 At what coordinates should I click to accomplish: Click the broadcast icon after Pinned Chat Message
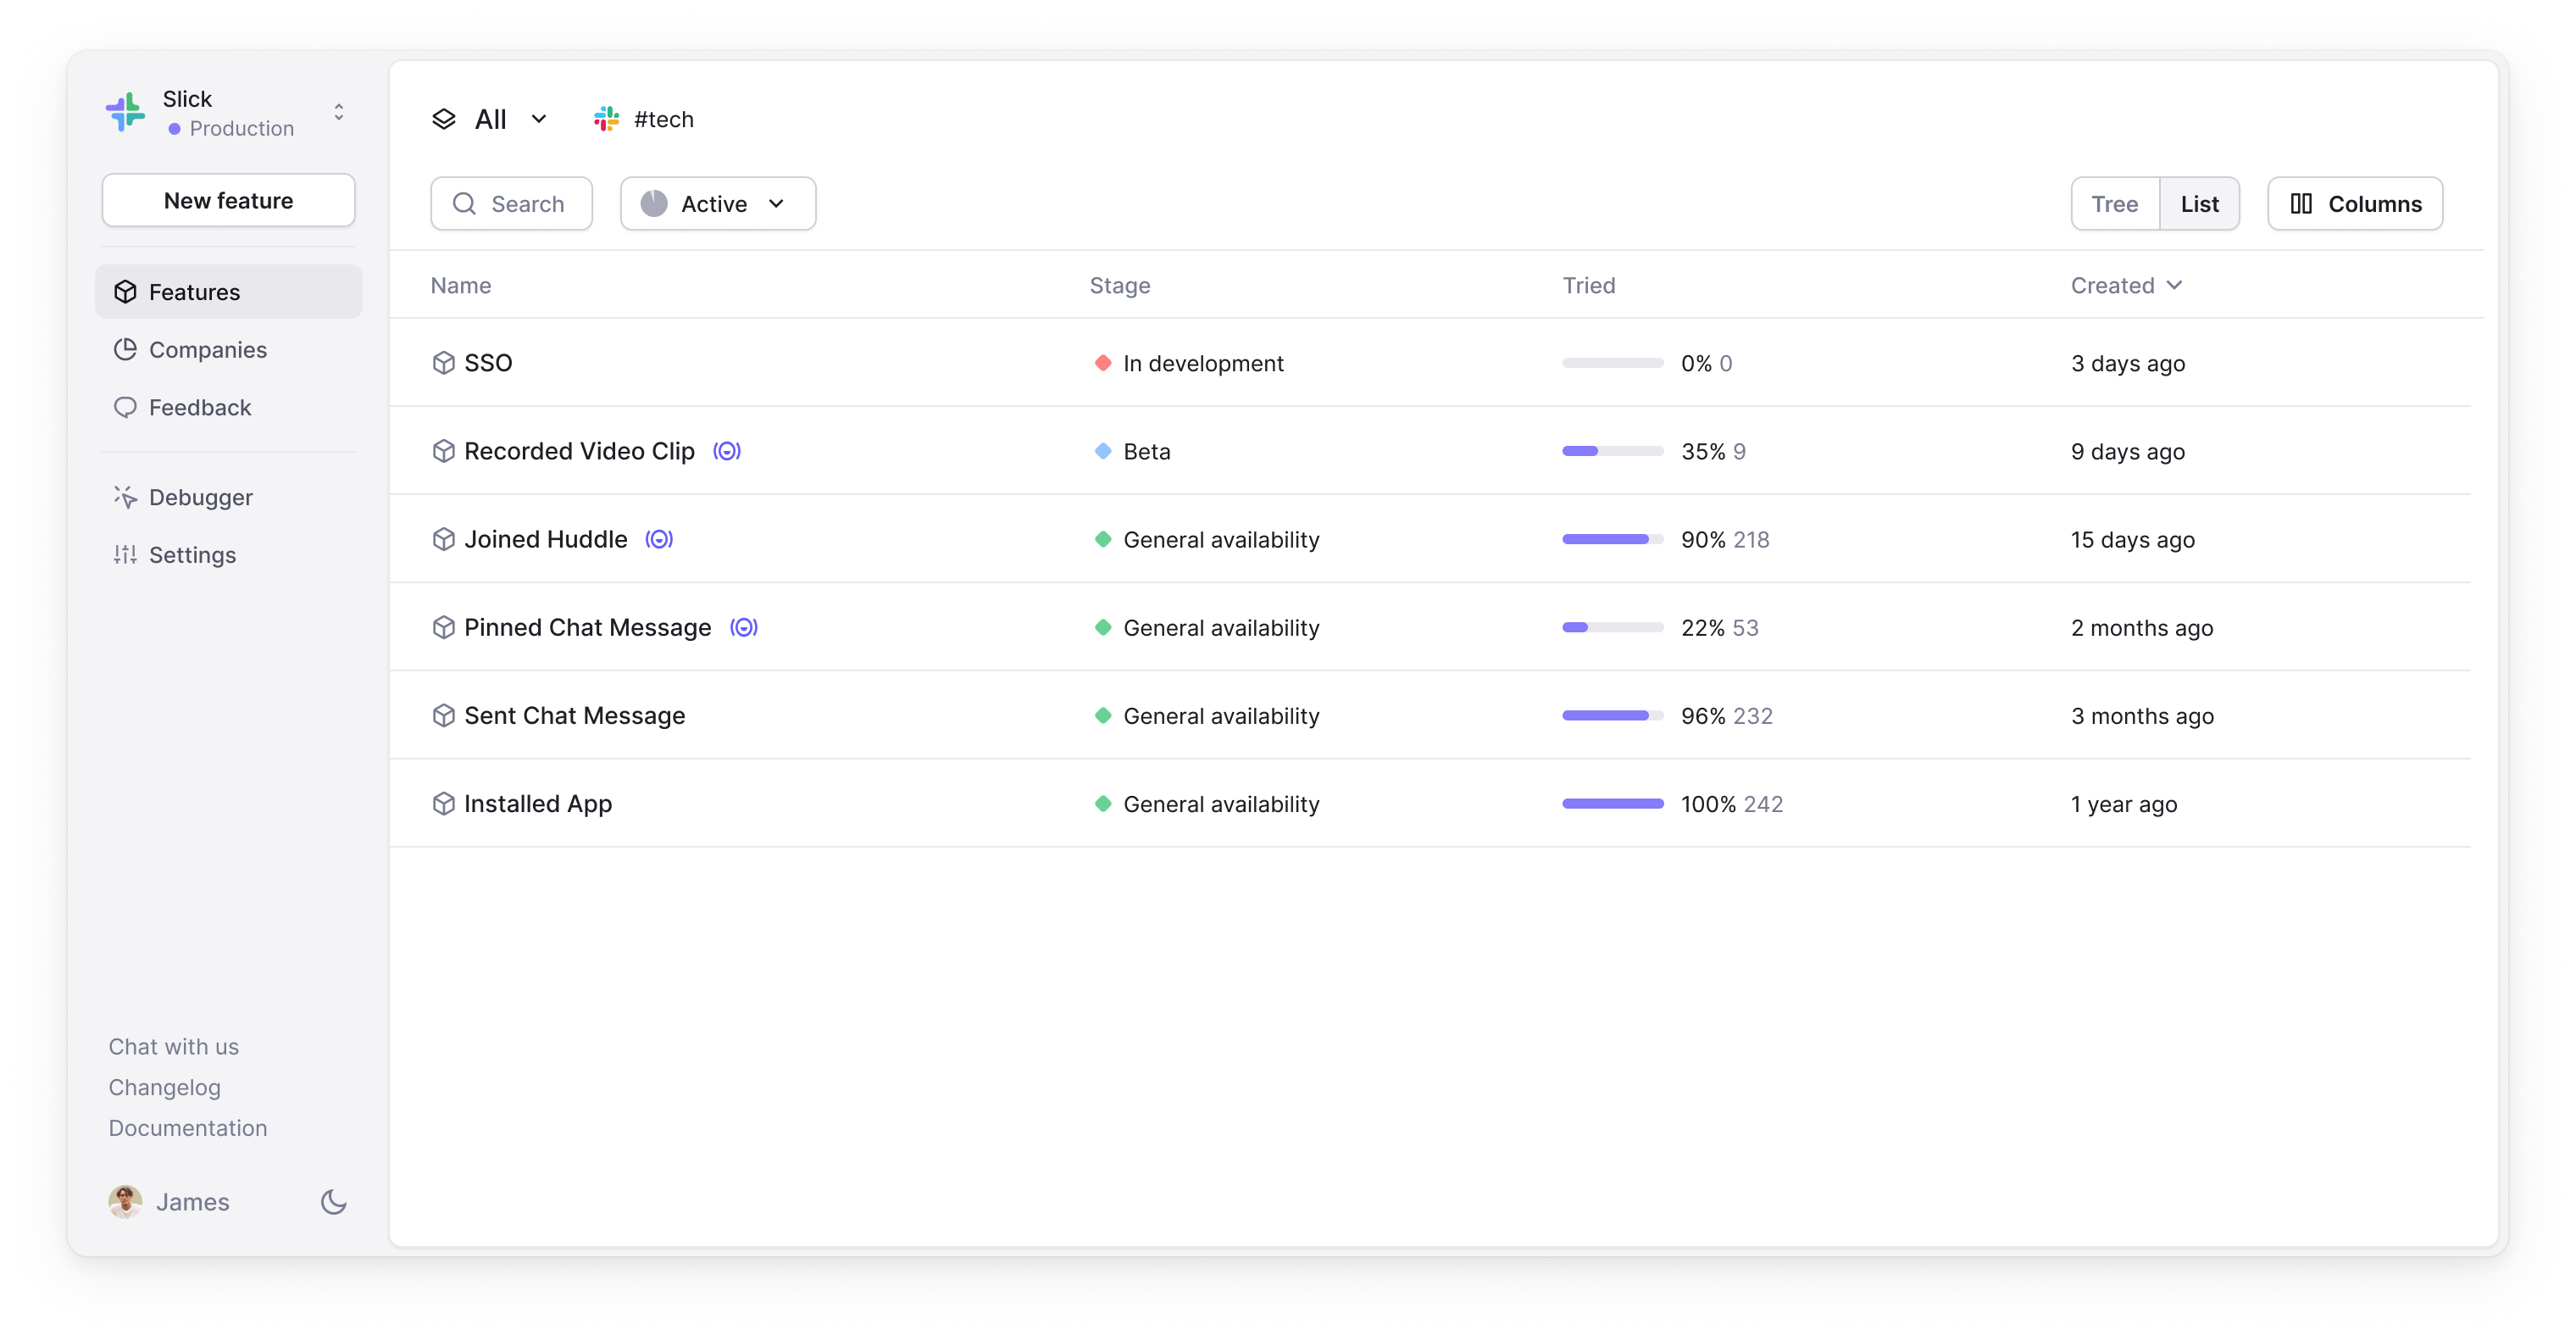click(744, 627)
